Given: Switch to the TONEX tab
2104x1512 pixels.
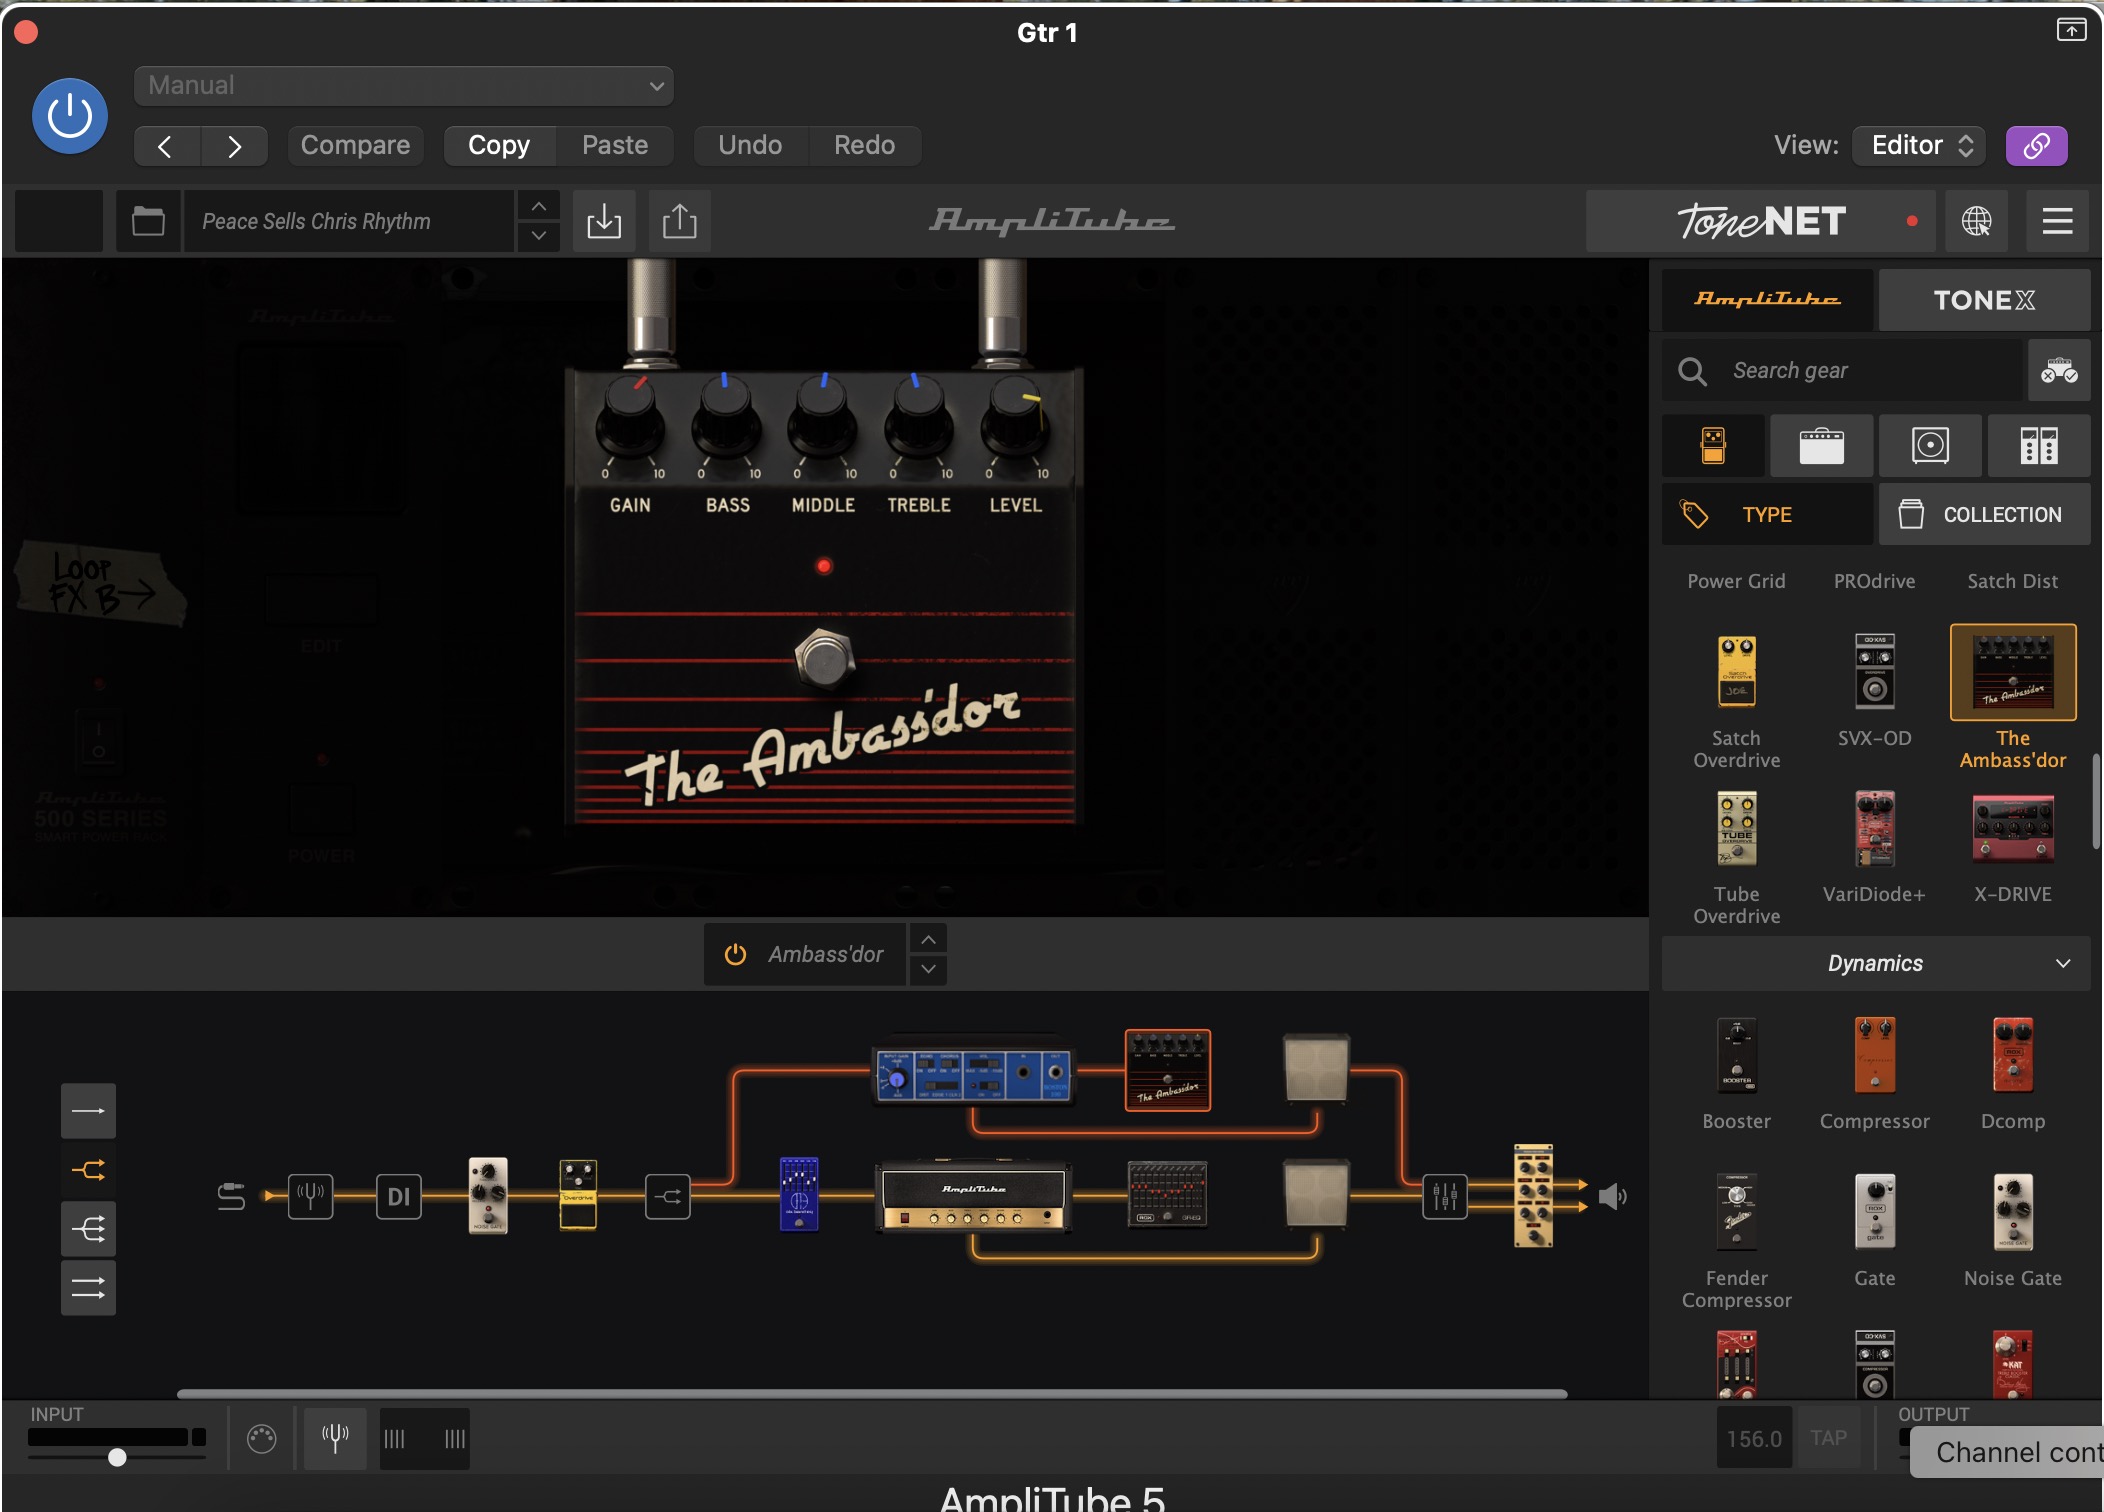Looking at the screenshot, I should click(x=1984, y=300).
